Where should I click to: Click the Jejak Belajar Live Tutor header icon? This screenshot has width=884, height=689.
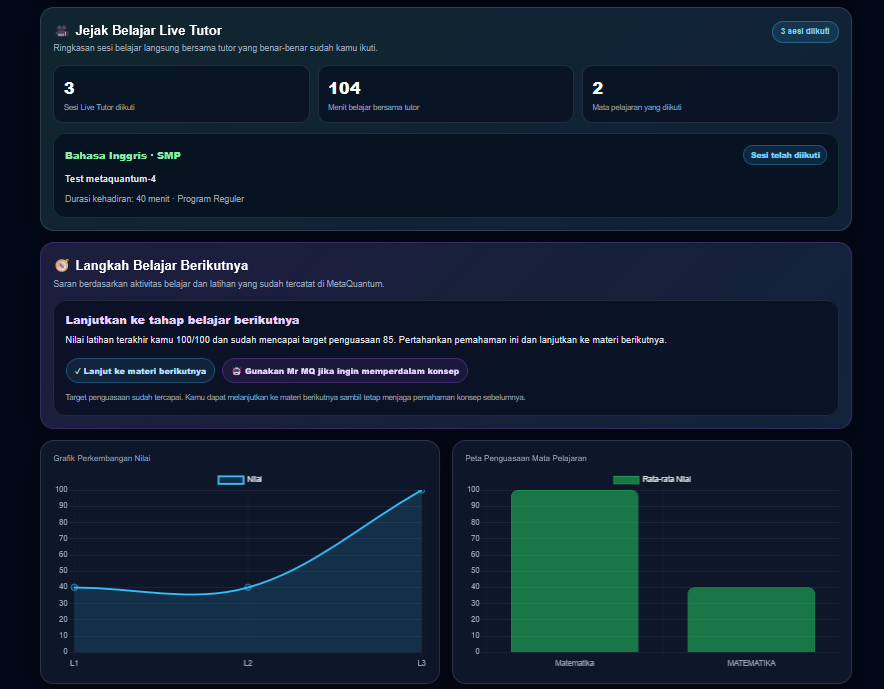pyautogui.click(x=62, y=30)
